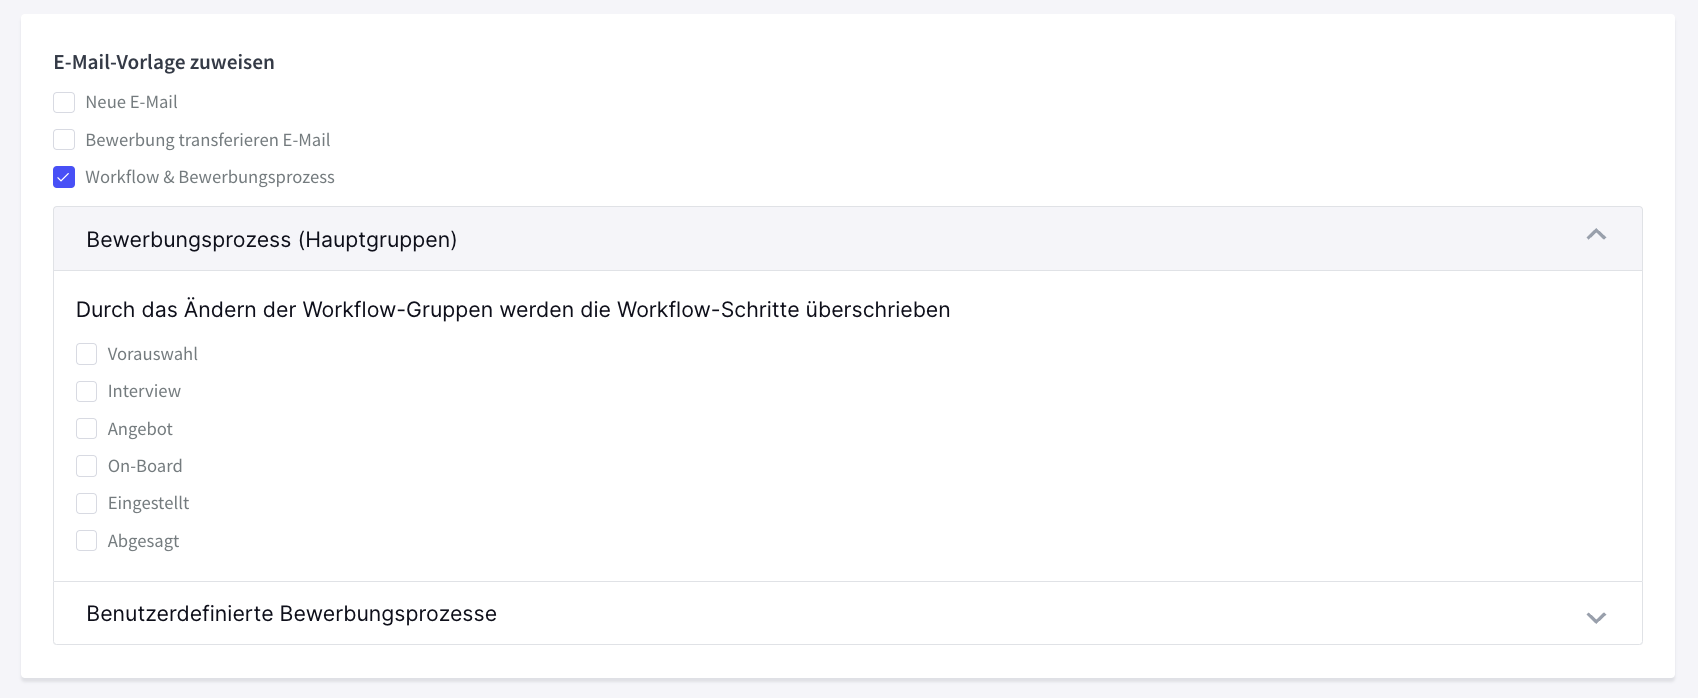Select the Interview checkbox
The height and width of the screenshot is (698, 1698).
pyautogui.click(x=87, y=391)
